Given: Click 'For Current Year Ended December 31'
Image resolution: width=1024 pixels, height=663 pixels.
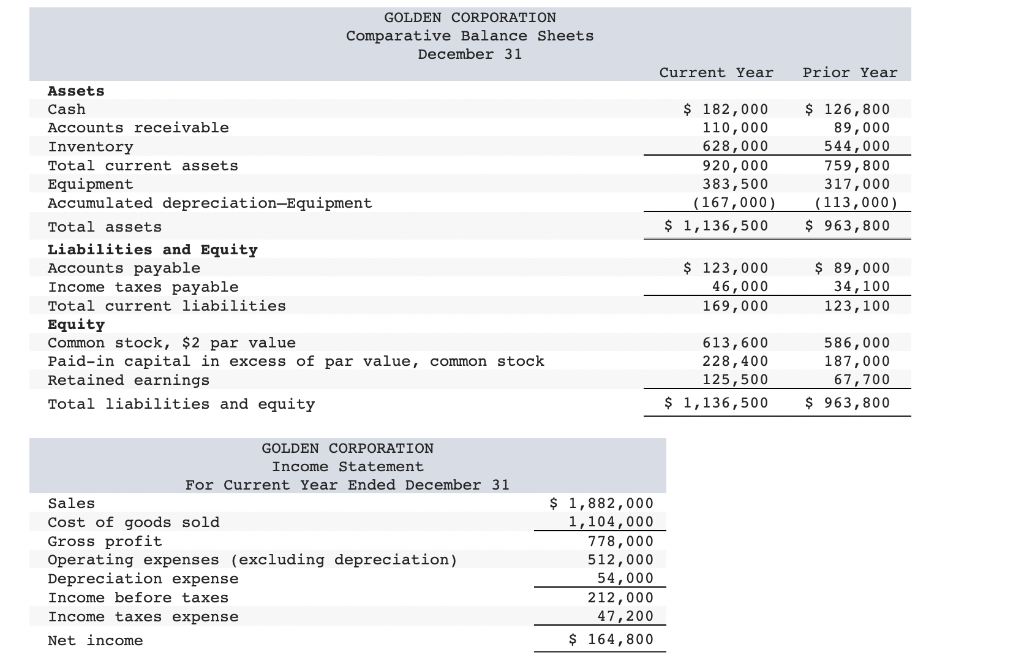Looking at the screenshot, I should coord(347,485).
